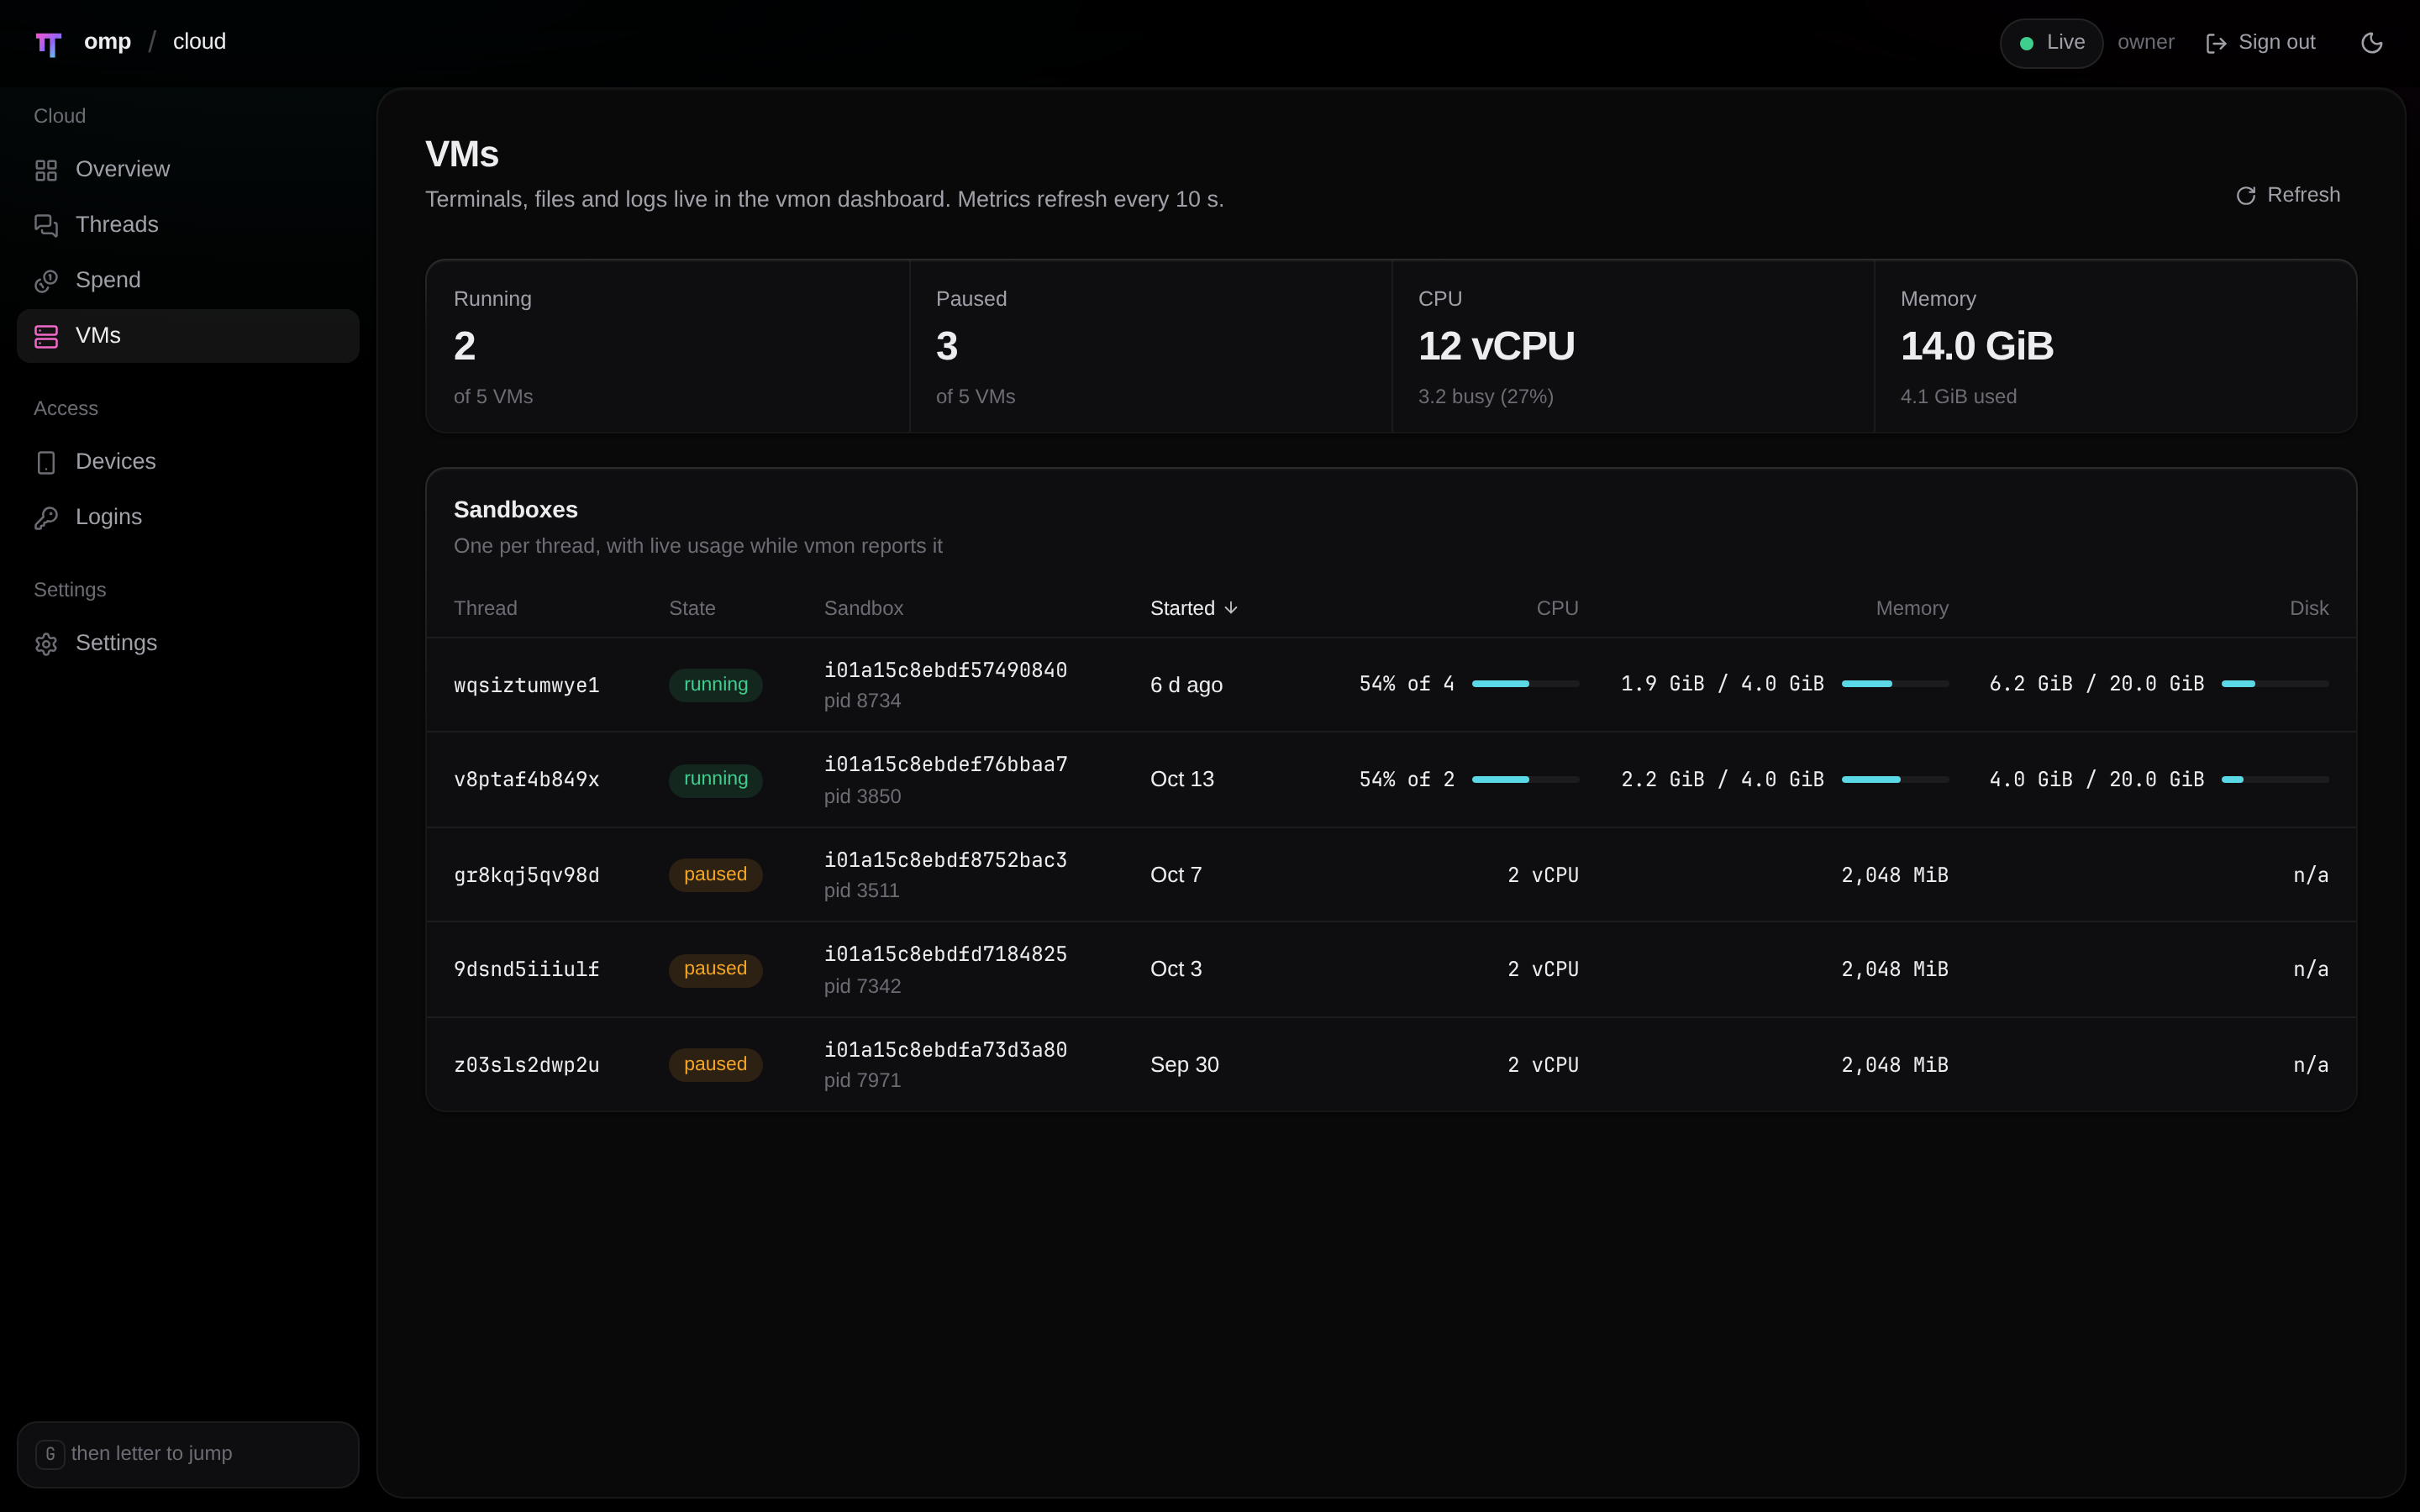Viewport: 2420px width, 1512px height.
Task: Click the Refresh circular arrow icon
Action: pyautogui.click(x=2246, y=195)
